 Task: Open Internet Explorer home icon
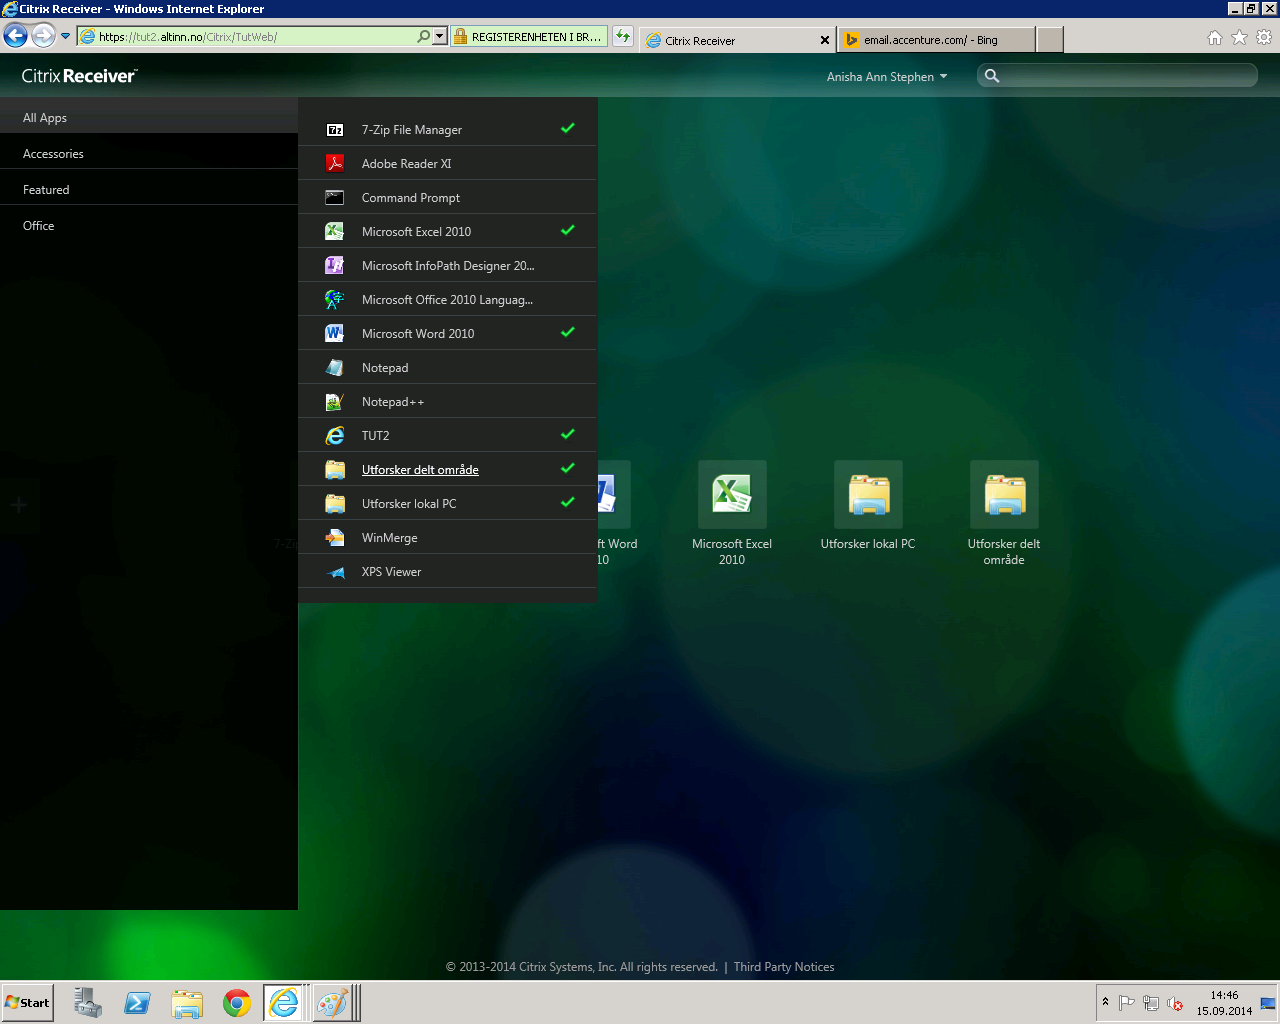pos(1215,38)
